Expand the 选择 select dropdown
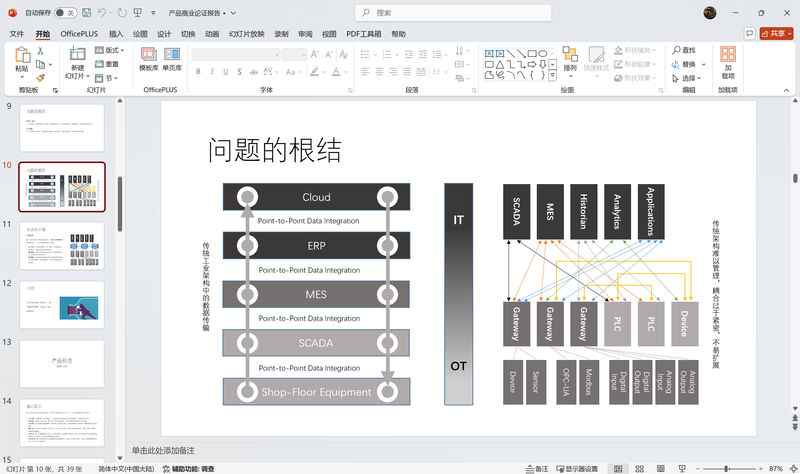Image resolution: width=800 pixels, height=474 pixels. [x=687, y=78]
